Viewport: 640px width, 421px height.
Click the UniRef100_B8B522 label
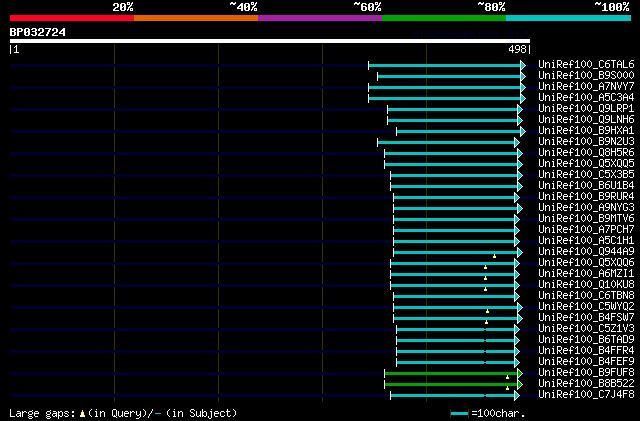coord(586,384)
